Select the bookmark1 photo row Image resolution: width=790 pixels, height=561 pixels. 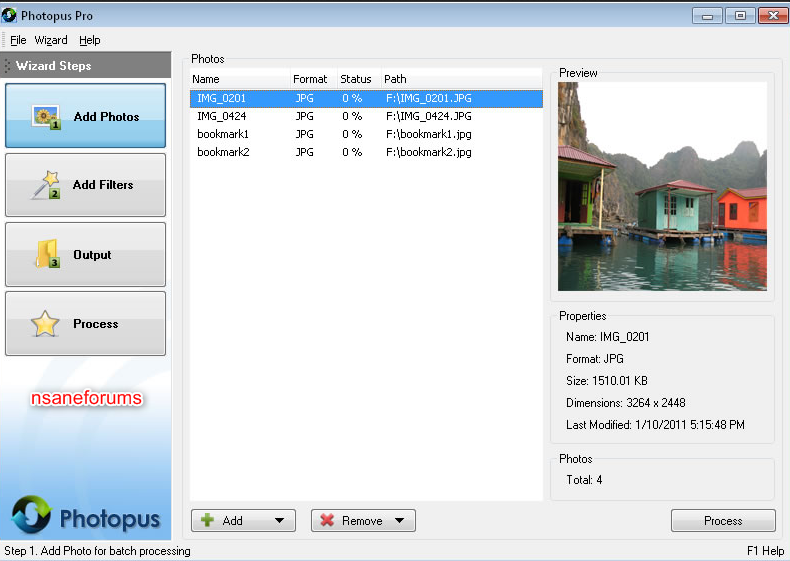(366, 134)
